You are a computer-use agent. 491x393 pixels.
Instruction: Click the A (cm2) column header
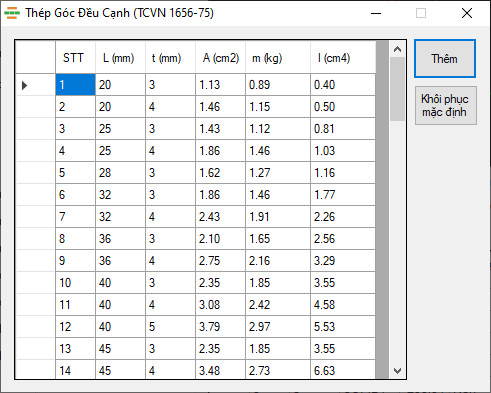[220, 57]
